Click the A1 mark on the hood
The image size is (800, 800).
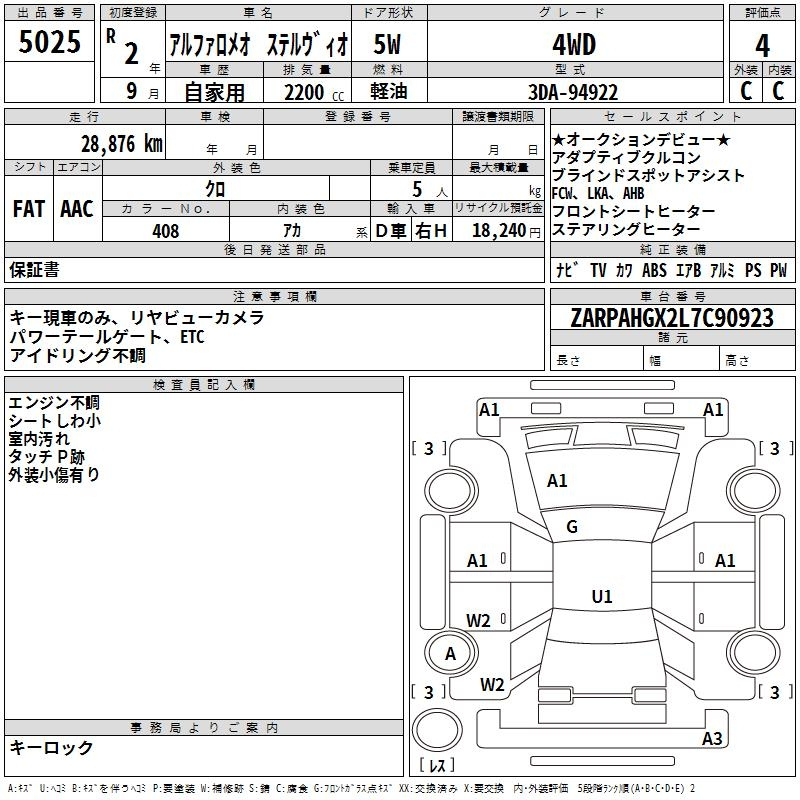point(557,480)
